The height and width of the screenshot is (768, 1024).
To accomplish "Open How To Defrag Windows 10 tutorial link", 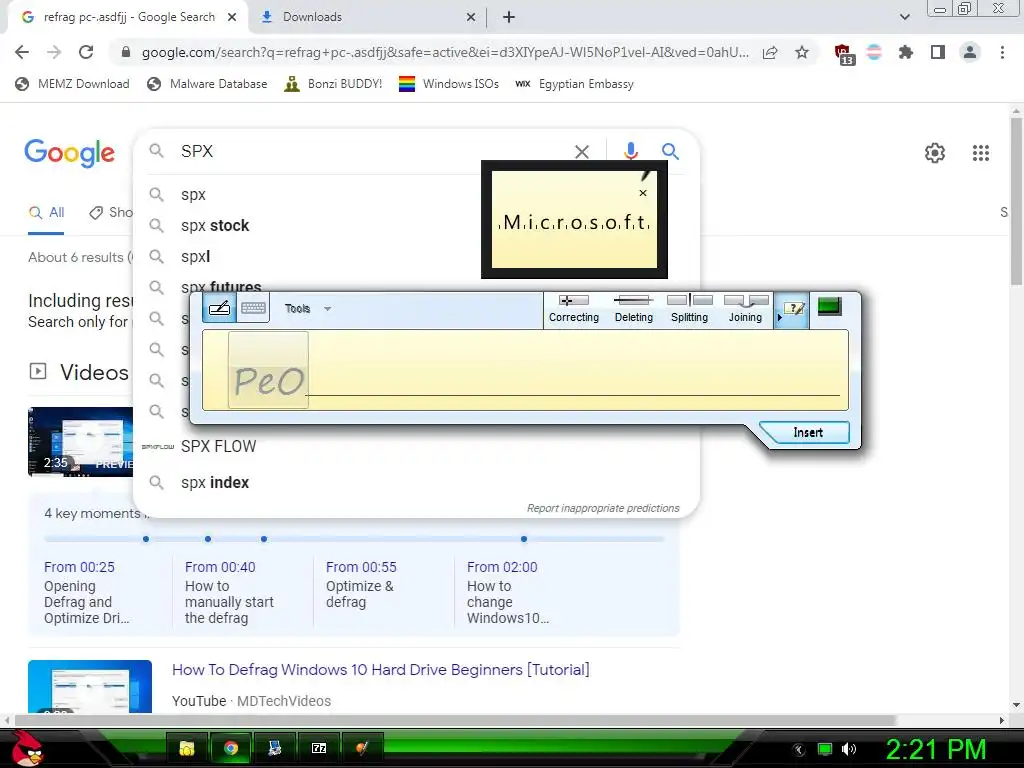I will point(380,670).
